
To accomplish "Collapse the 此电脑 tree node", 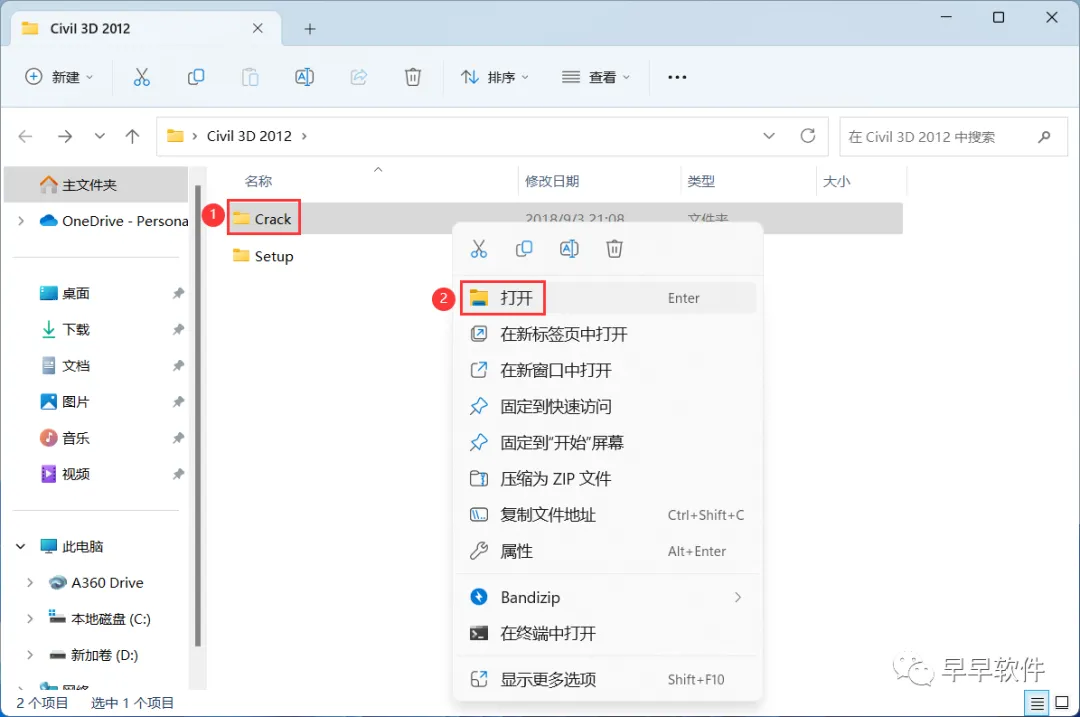I will [21, 546].
